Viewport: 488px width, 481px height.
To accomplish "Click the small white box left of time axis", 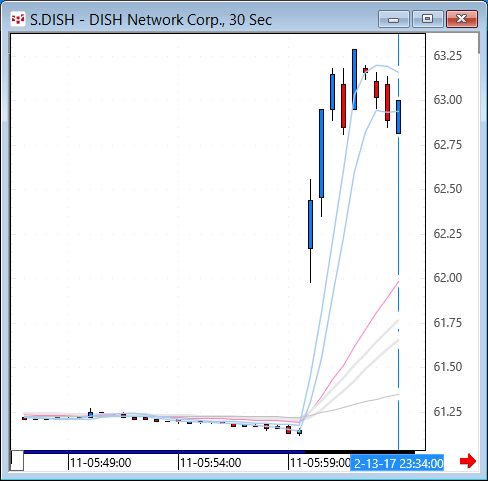I will point(17,460).
